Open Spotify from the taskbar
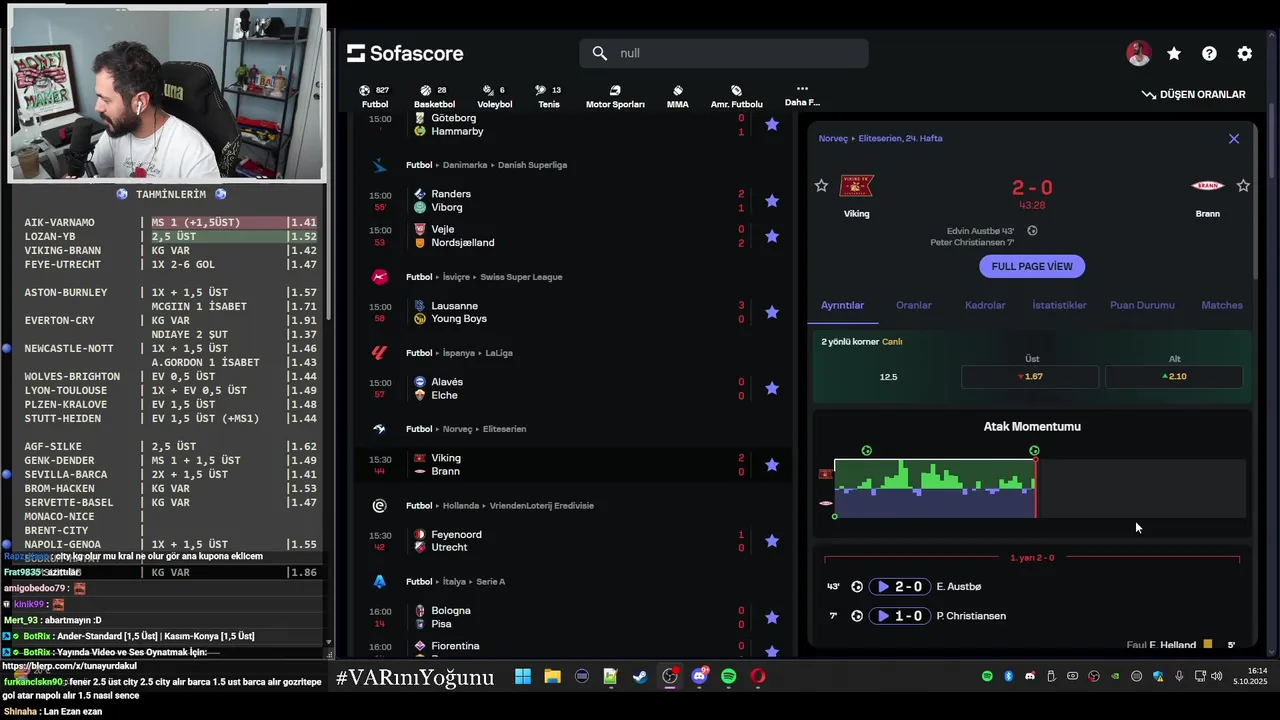 (x=728, y=677)
